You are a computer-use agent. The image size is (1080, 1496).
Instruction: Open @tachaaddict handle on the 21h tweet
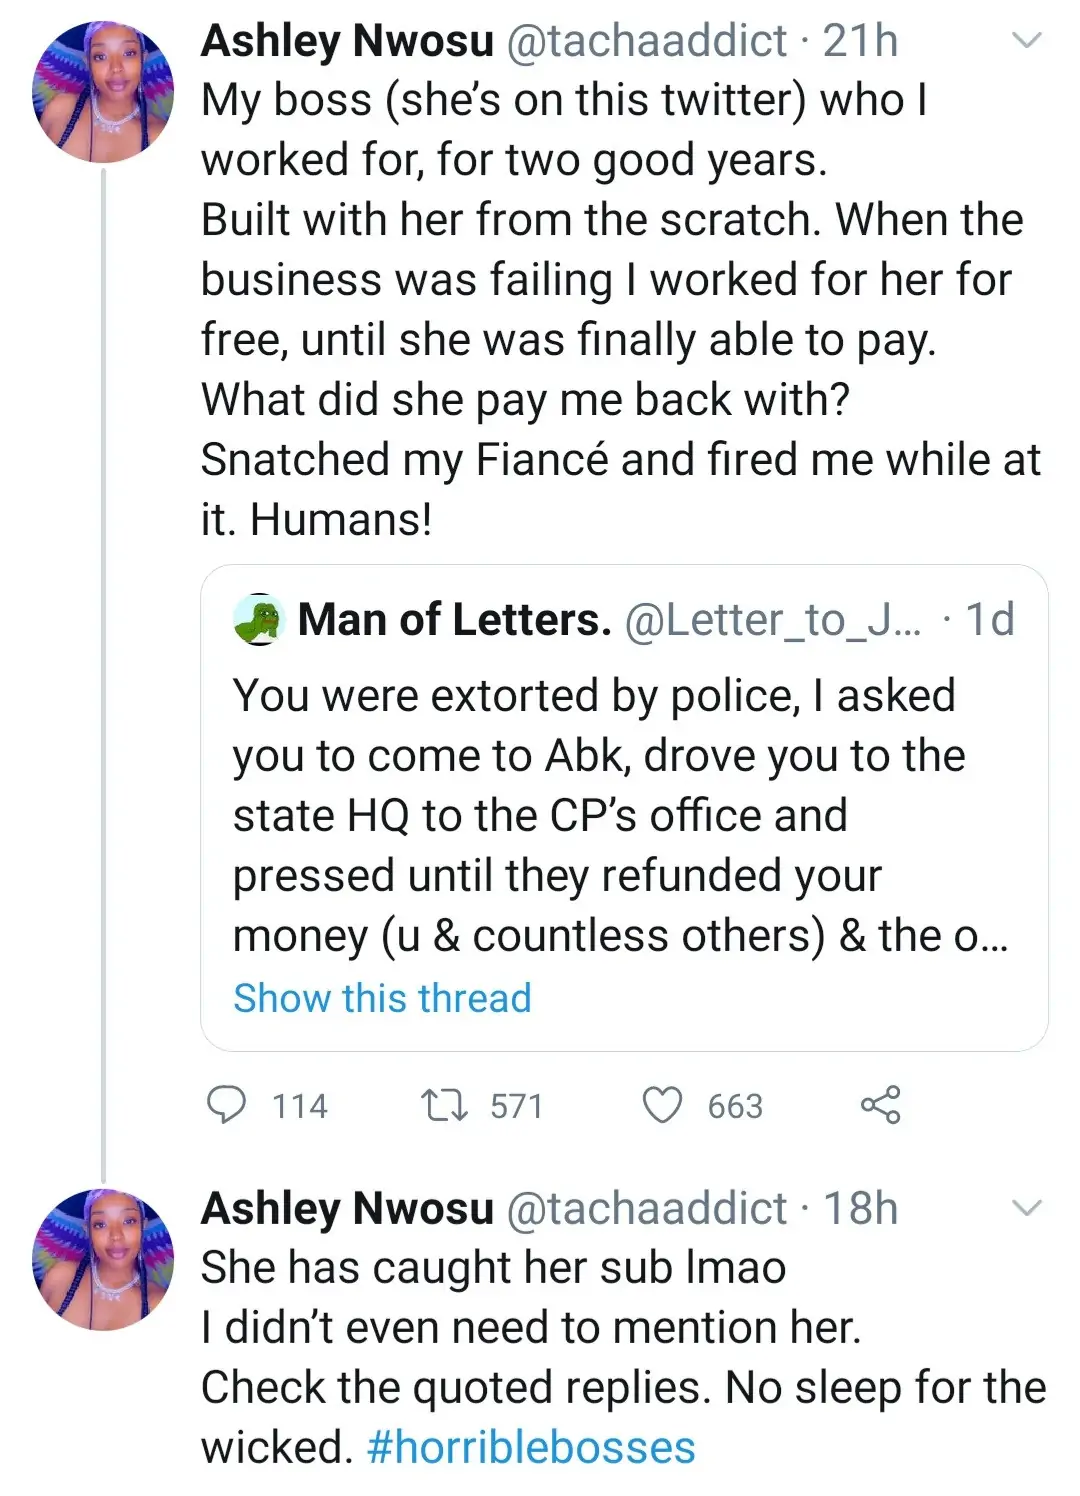click(x=647, y=41)
